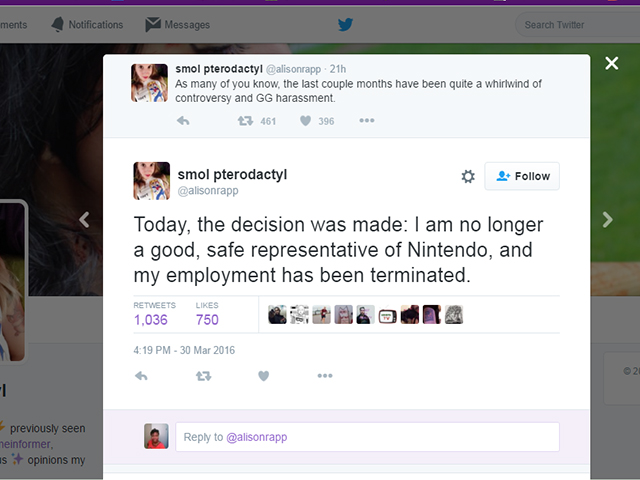
Task: View the 750 likes list
Action: 207,314
